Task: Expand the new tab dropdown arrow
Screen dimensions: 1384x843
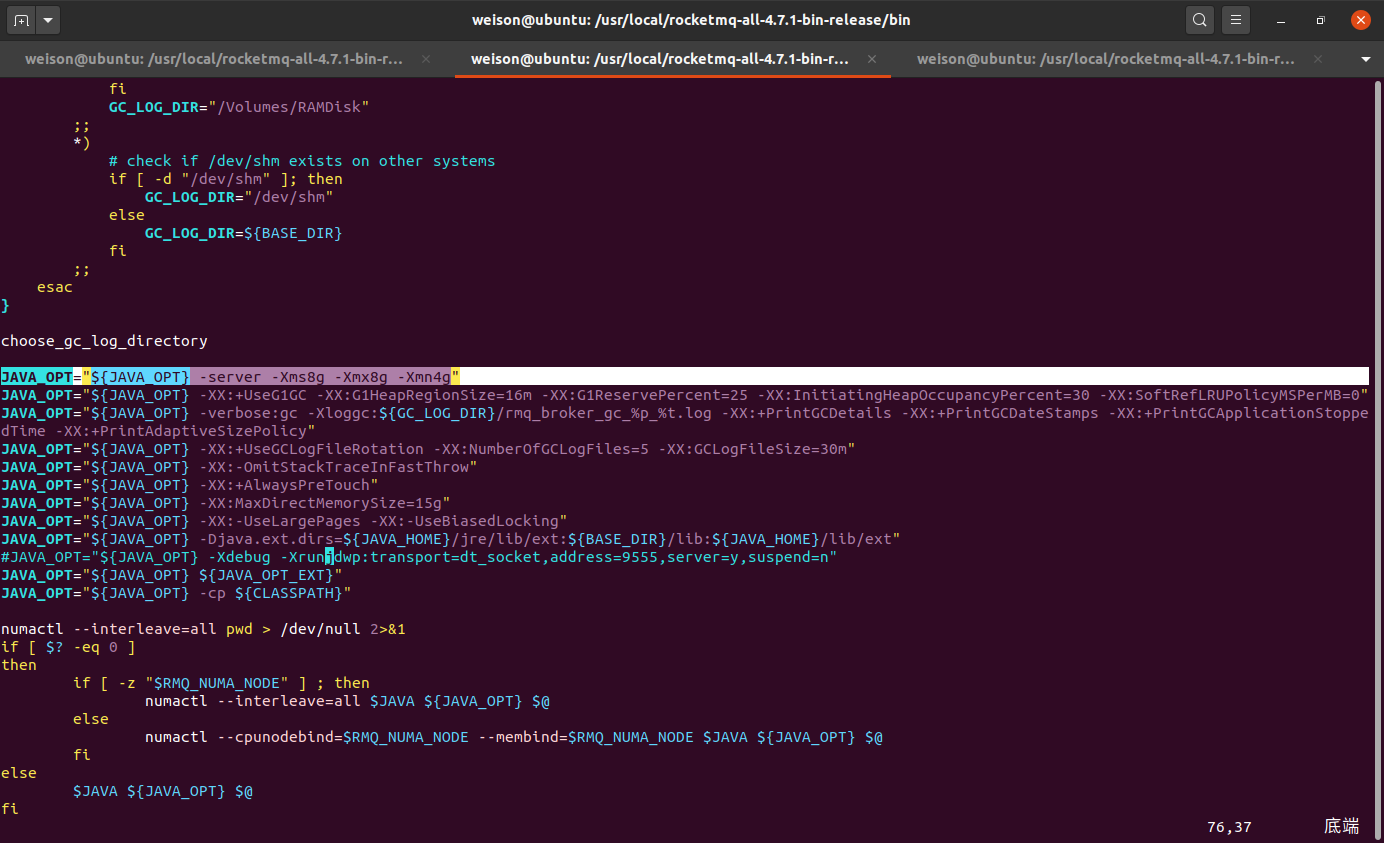Action: (48, 20)
